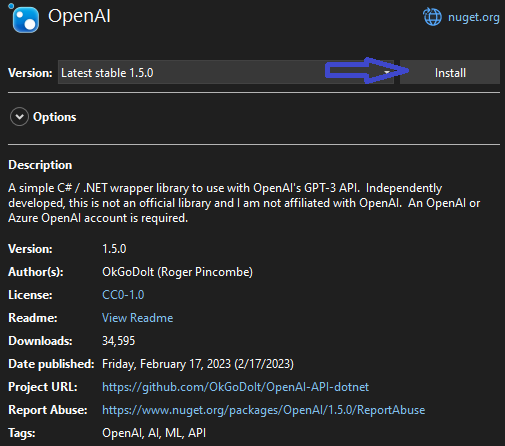This screenshot has width=505, height=446.
Task: Open the View Readme link
Action: [137, 318]
